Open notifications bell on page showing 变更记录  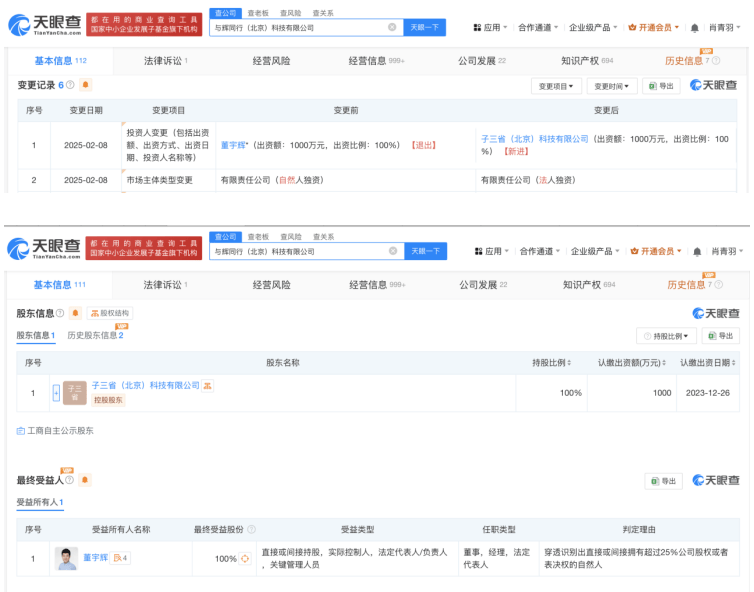coord(694,28)
